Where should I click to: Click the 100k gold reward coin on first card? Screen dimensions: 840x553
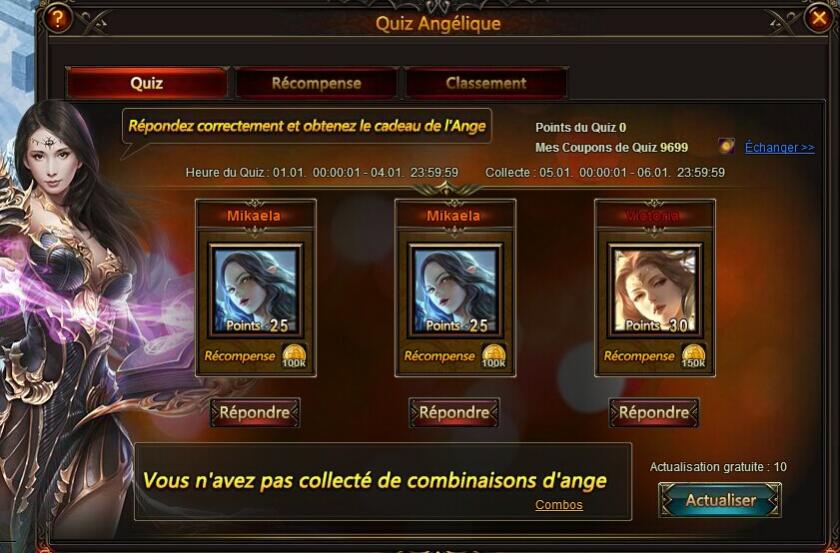pos(294,356)
